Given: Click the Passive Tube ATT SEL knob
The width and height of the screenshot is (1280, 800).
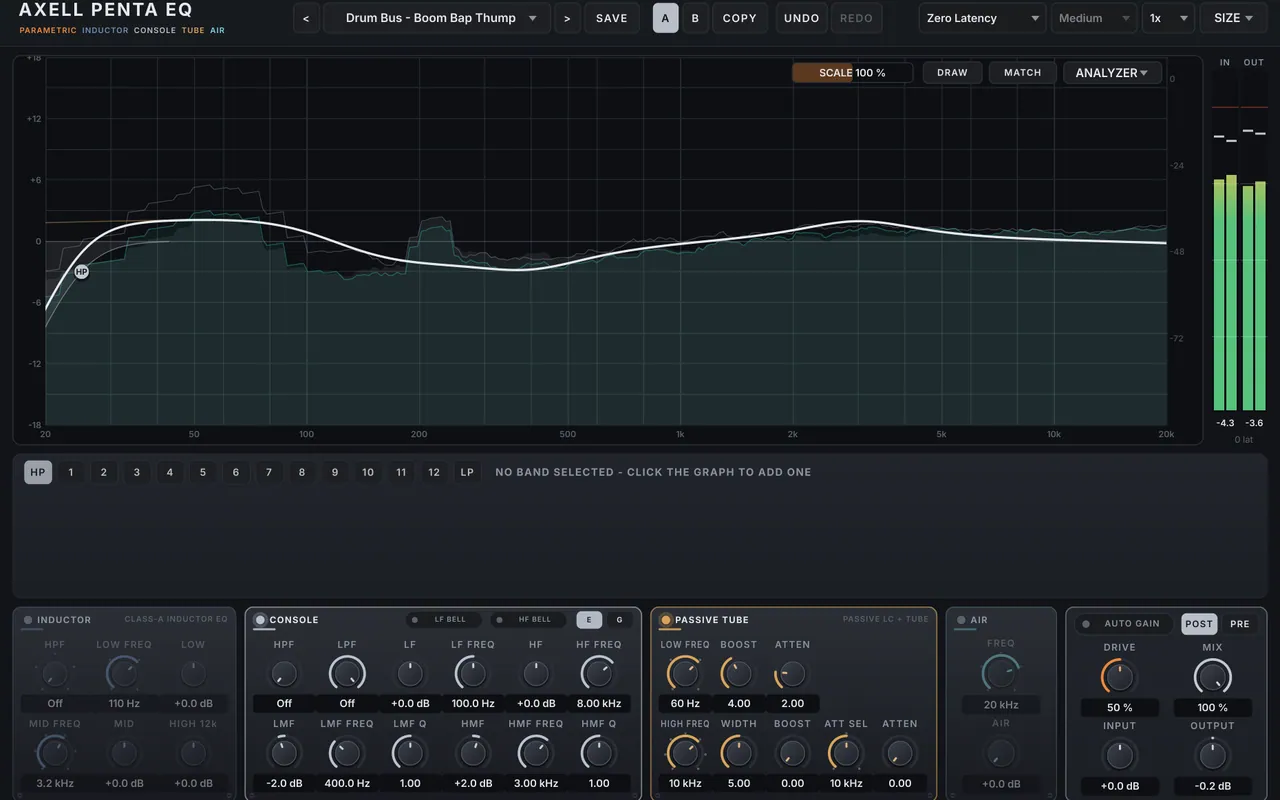Looking at the screenshot, I should click(845, 752).
